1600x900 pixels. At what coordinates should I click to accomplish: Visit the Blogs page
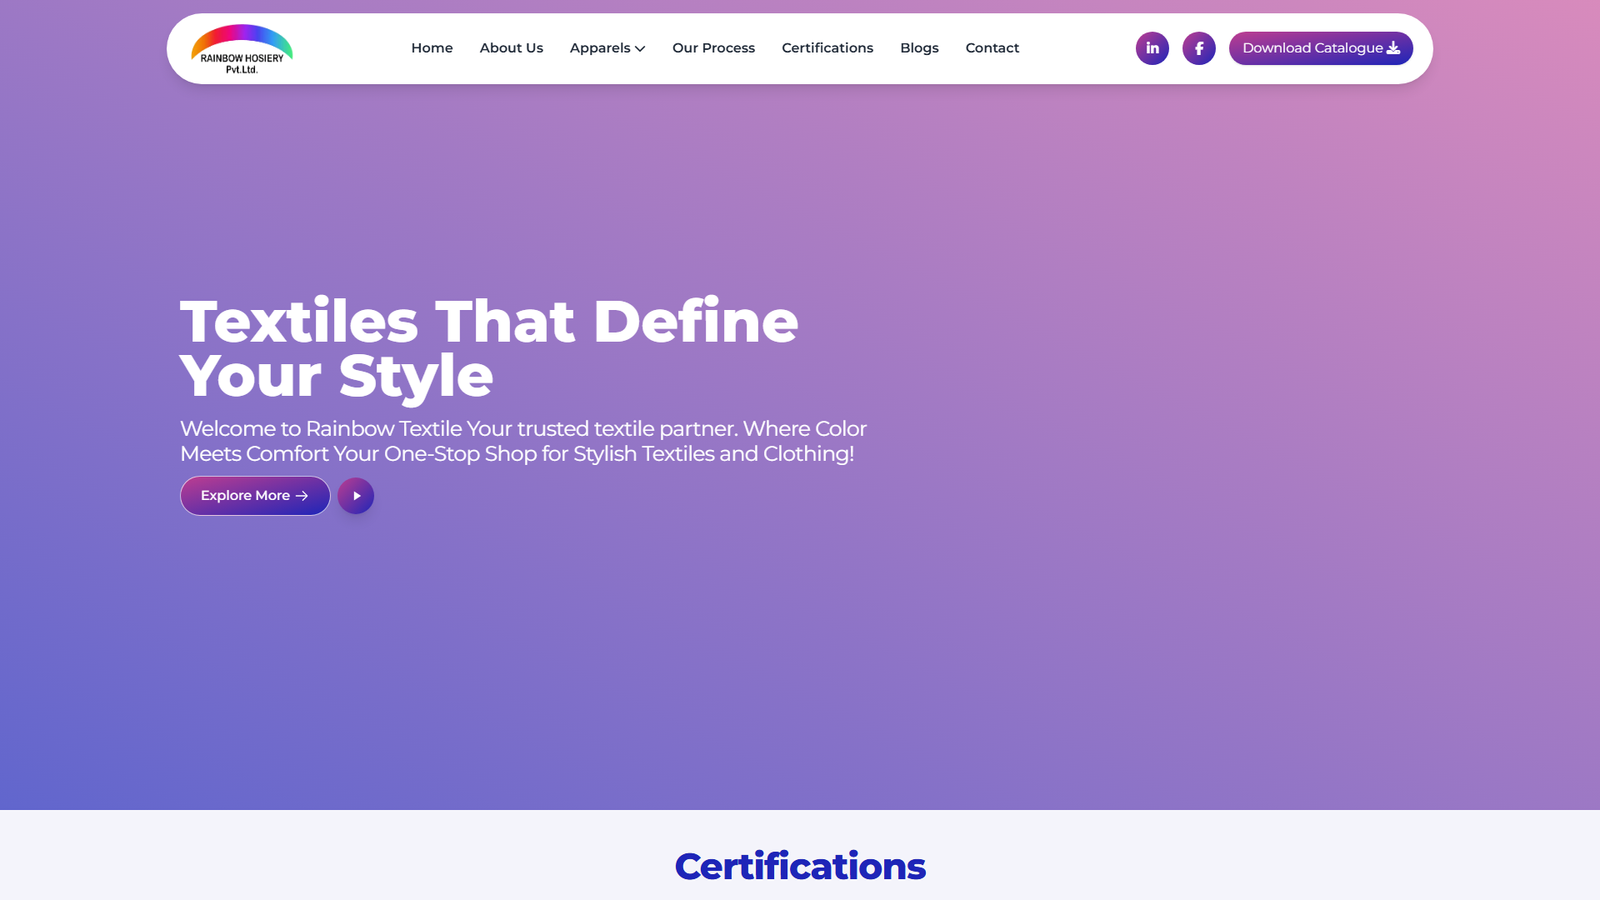pos(919,48)
